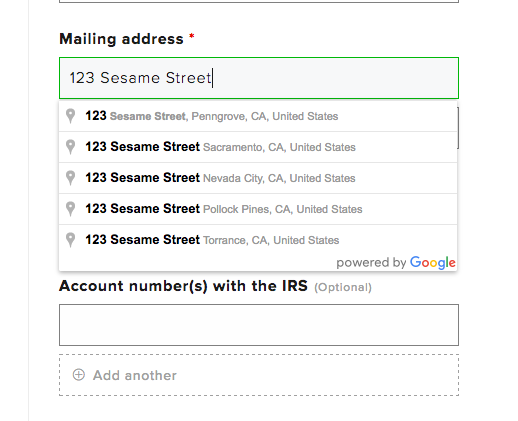Click the Google logo in suggestions footer
The width and height of the screenshot is (518, 421).
click(x=433, y=263)
